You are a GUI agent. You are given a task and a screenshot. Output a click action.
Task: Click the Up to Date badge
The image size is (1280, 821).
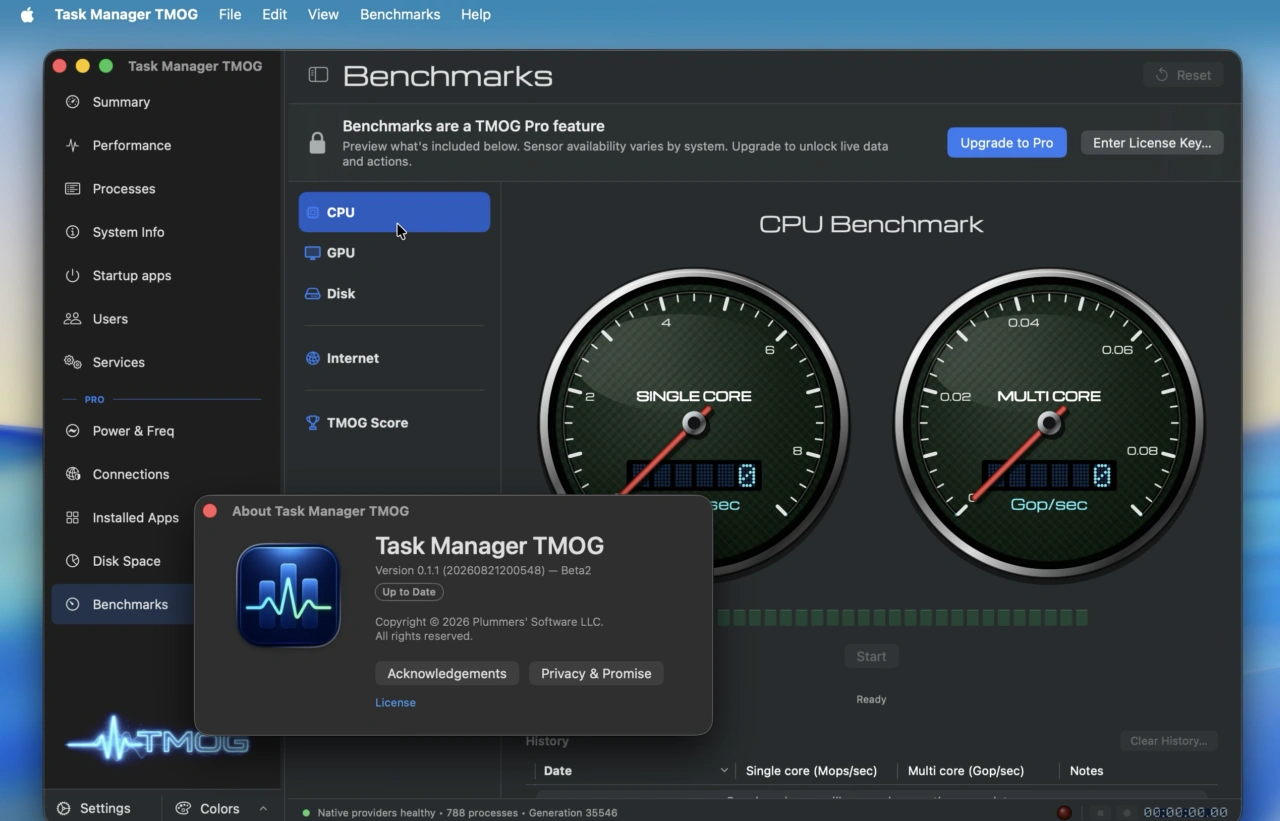(x=409, y=592)
